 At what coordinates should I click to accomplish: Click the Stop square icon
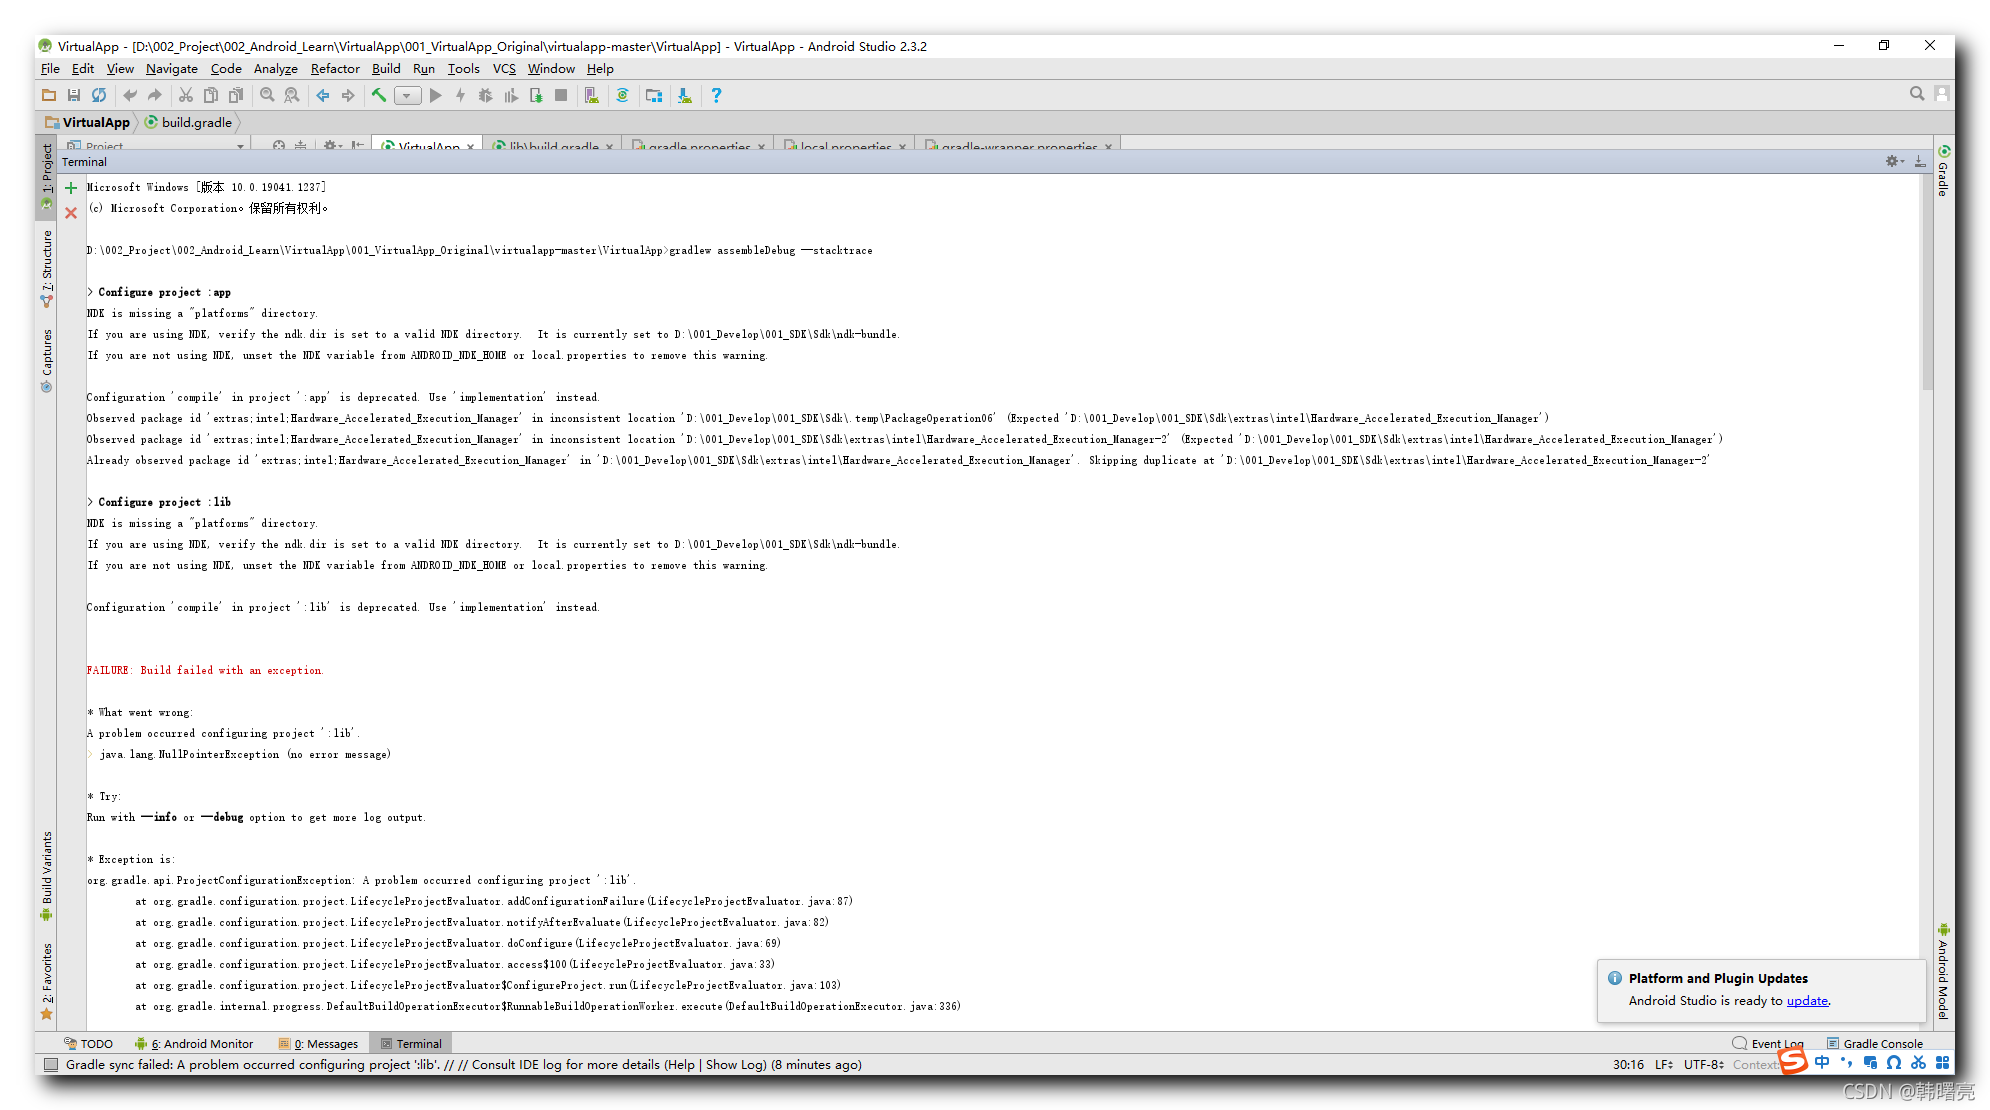[x=561, y=95]
